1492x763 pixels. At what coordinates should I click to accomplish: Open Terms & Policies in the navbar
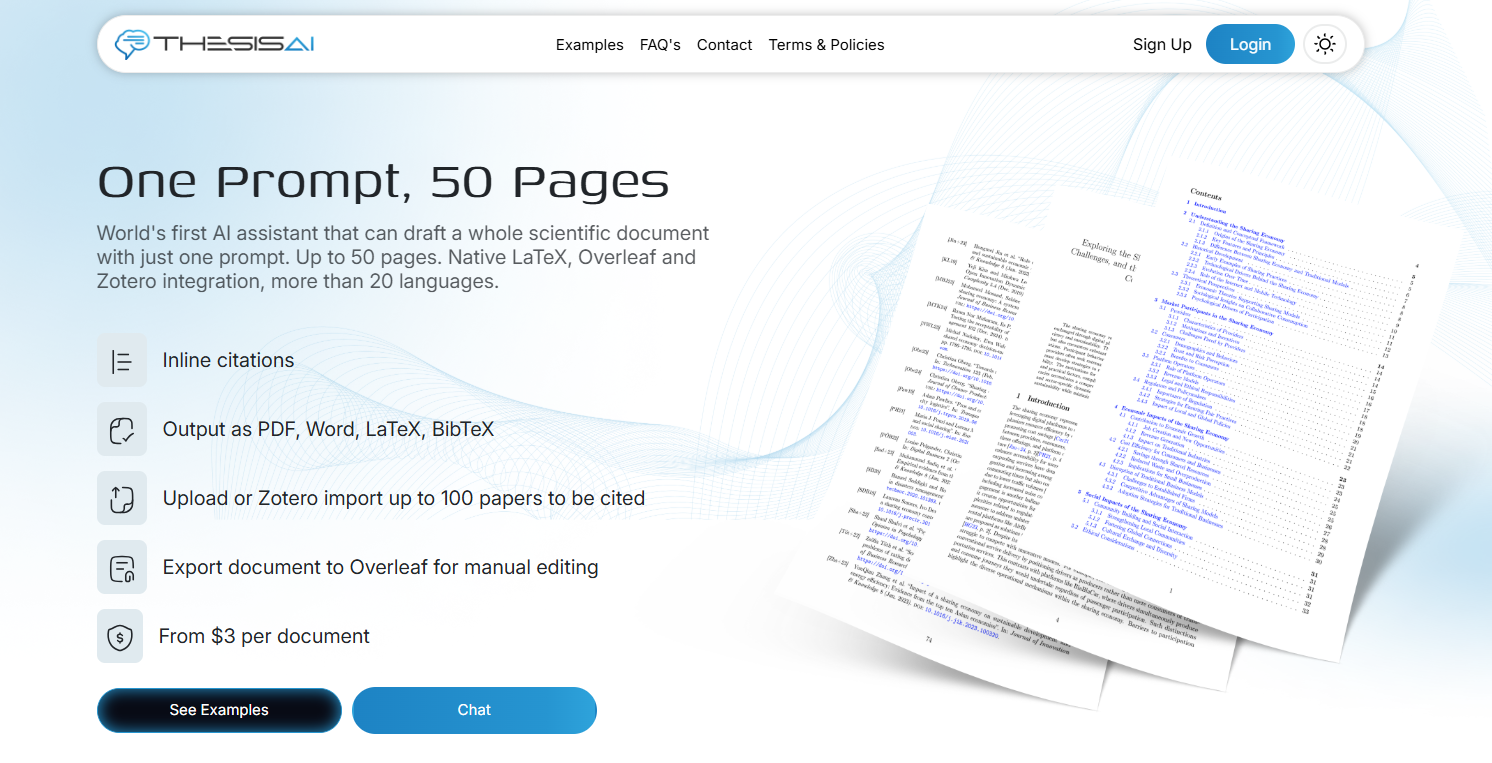[x=827, y=45]
